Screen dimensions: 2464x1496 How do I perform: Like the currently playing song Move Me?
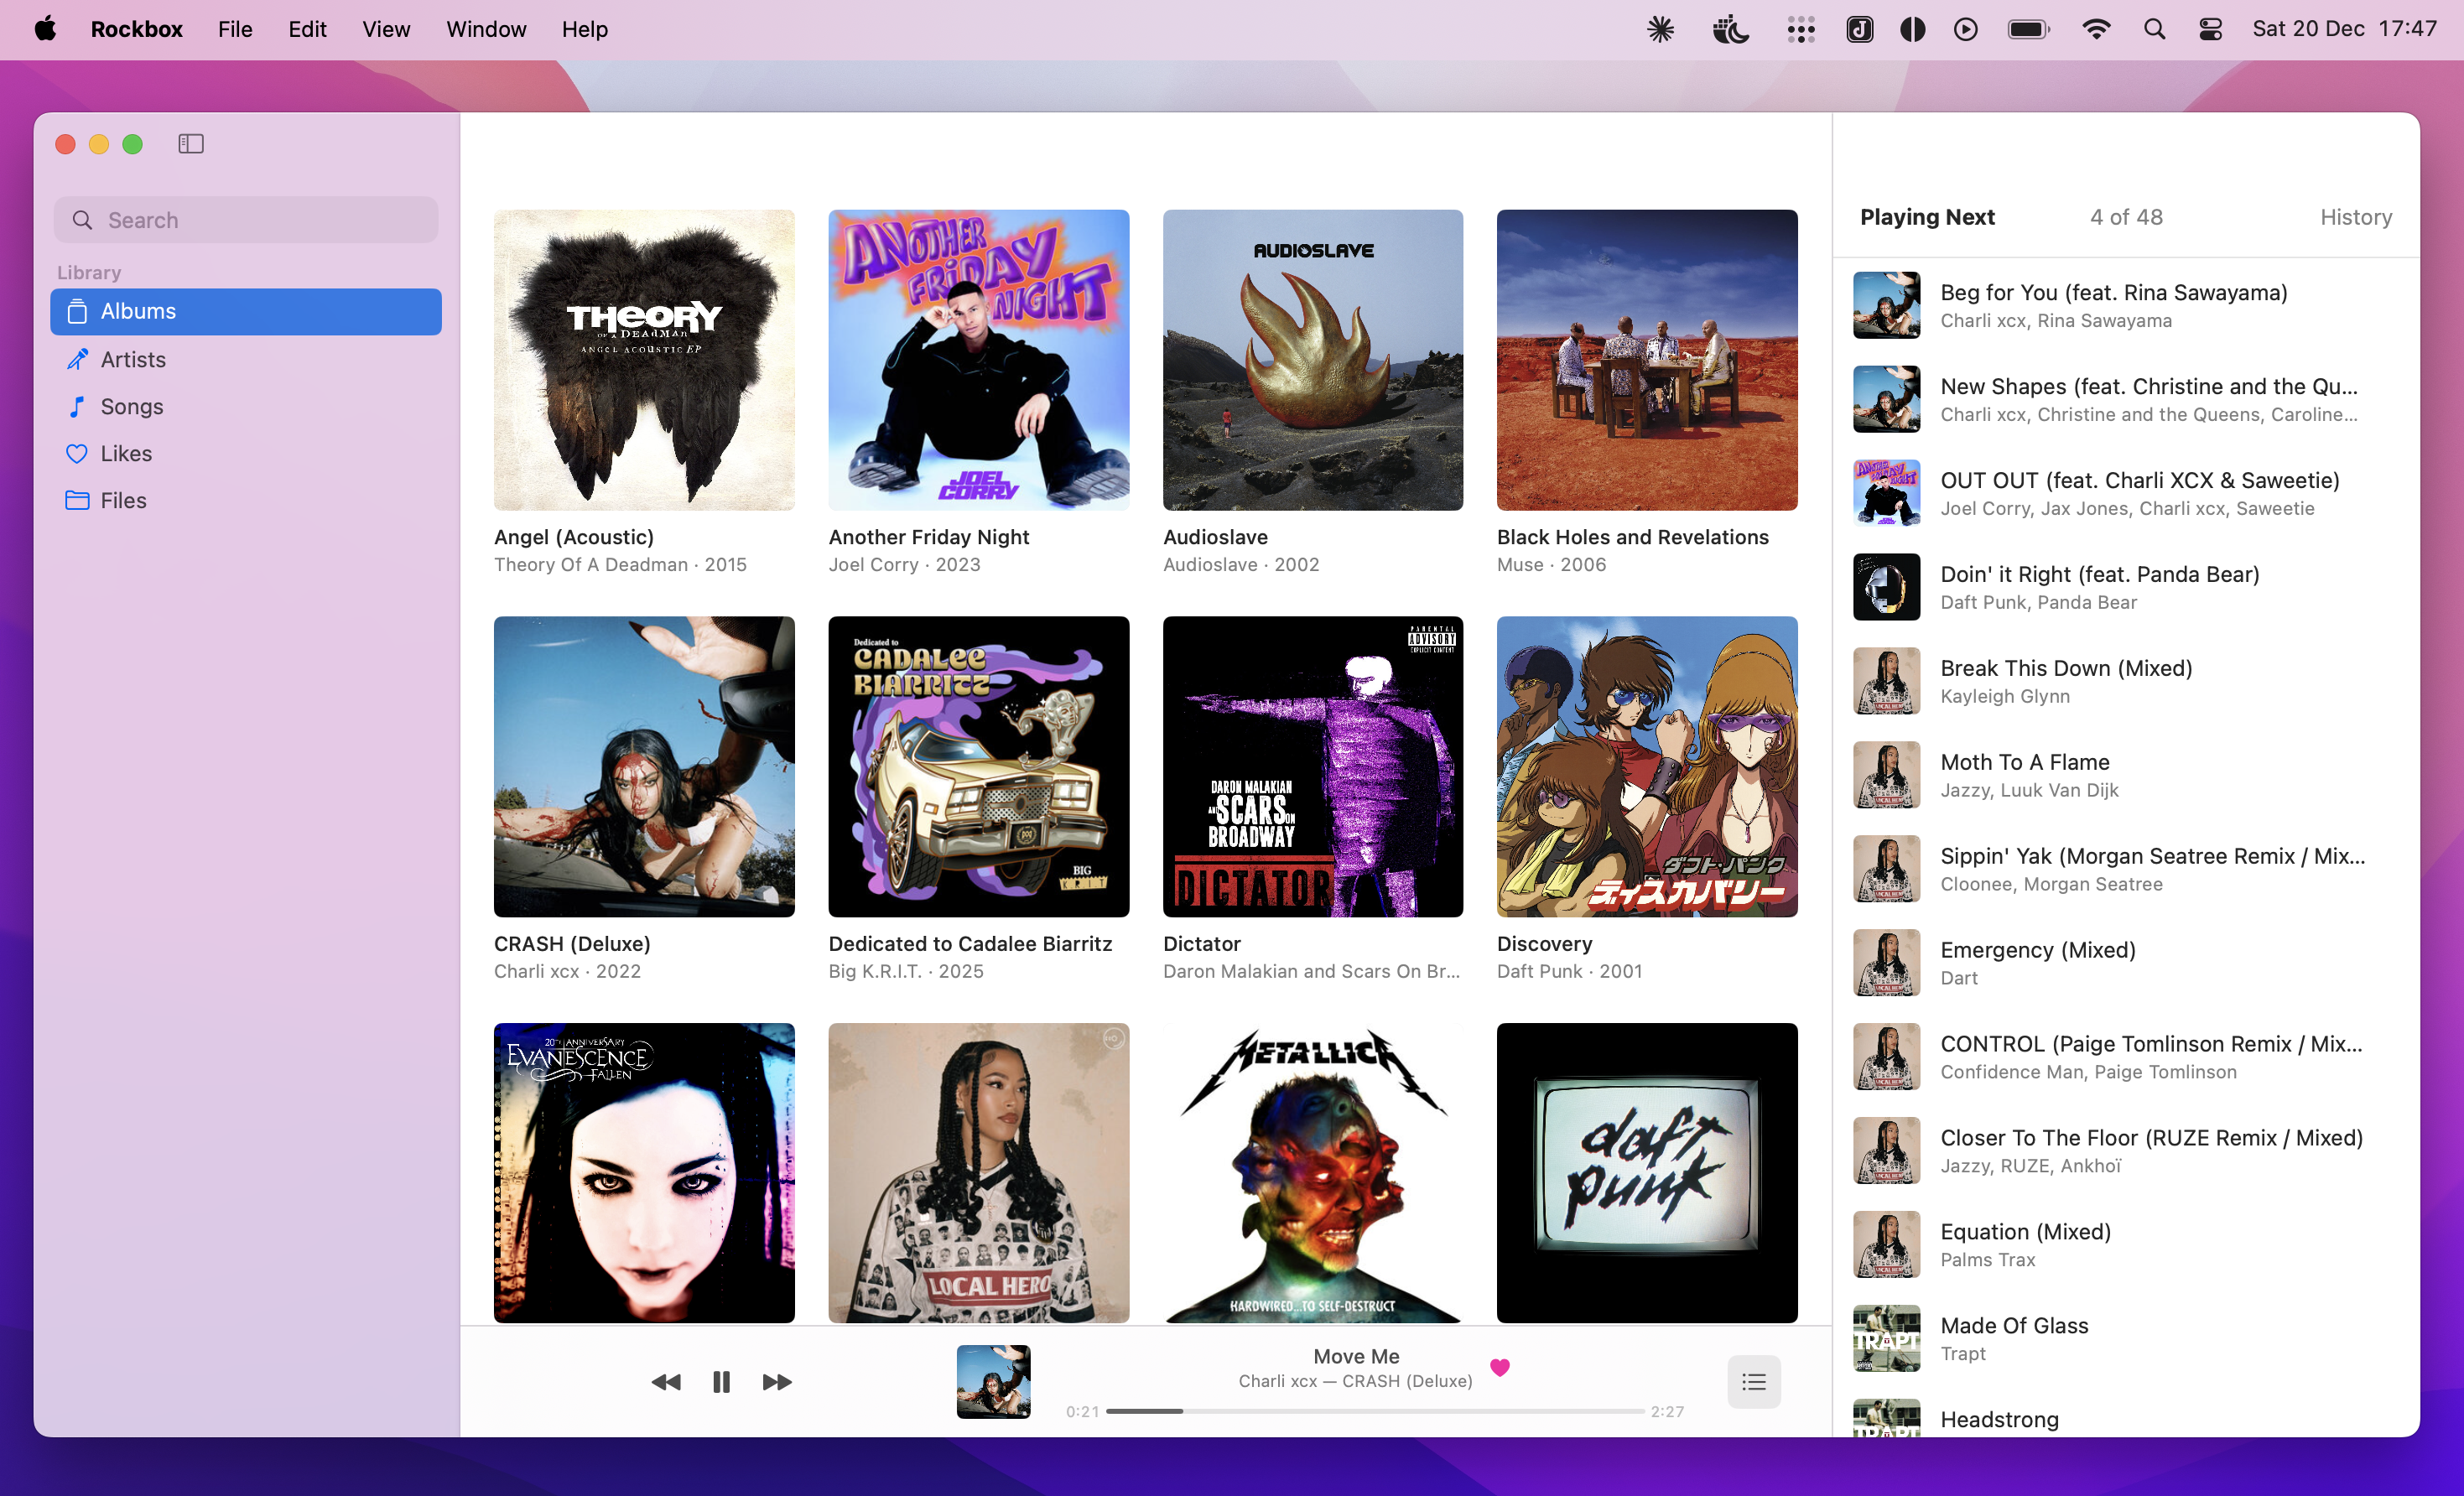coord(1499,1368)
